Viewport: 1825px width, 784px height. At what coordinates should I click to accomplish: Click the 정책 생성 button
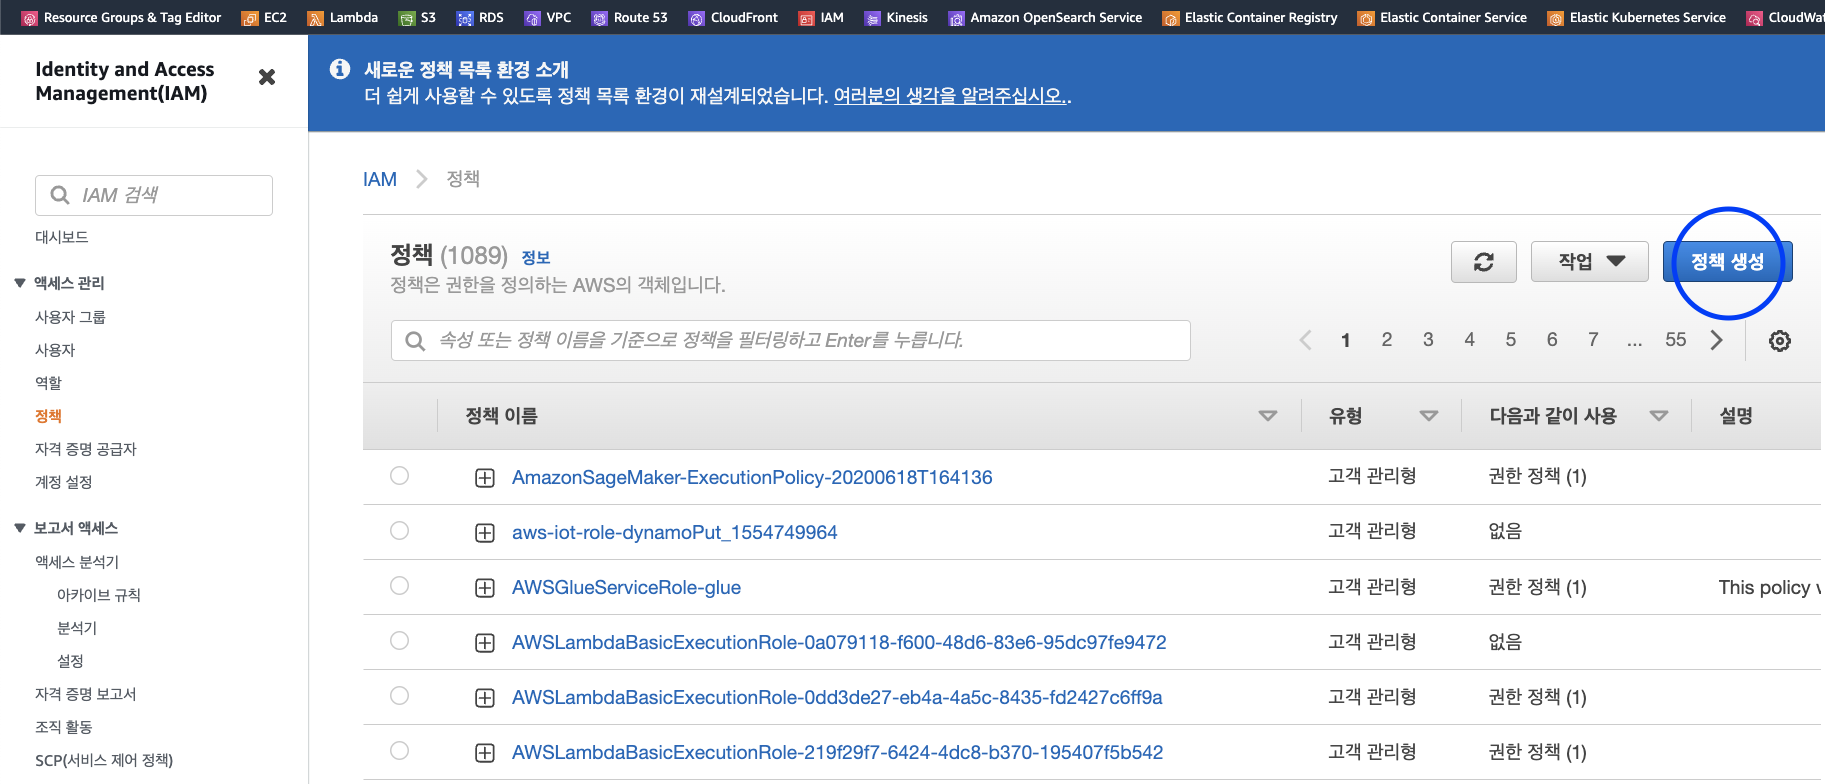1727,262
